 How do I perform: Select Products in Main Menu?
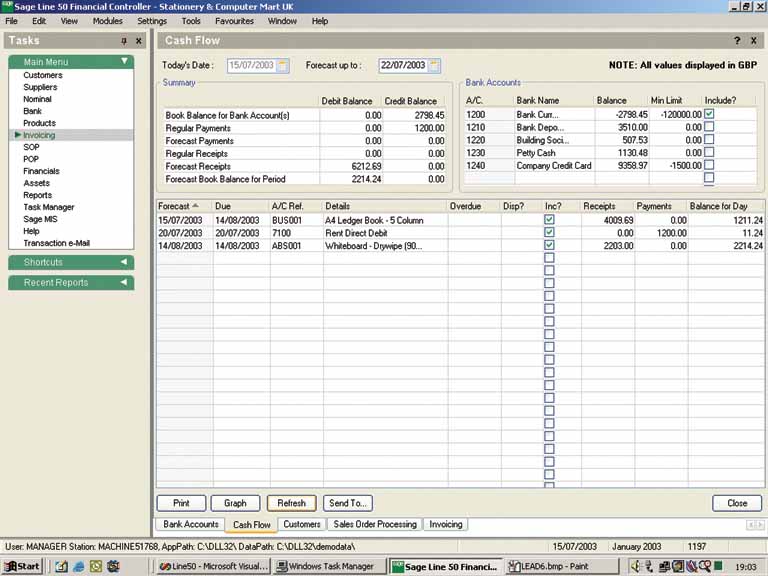[40, 123]
